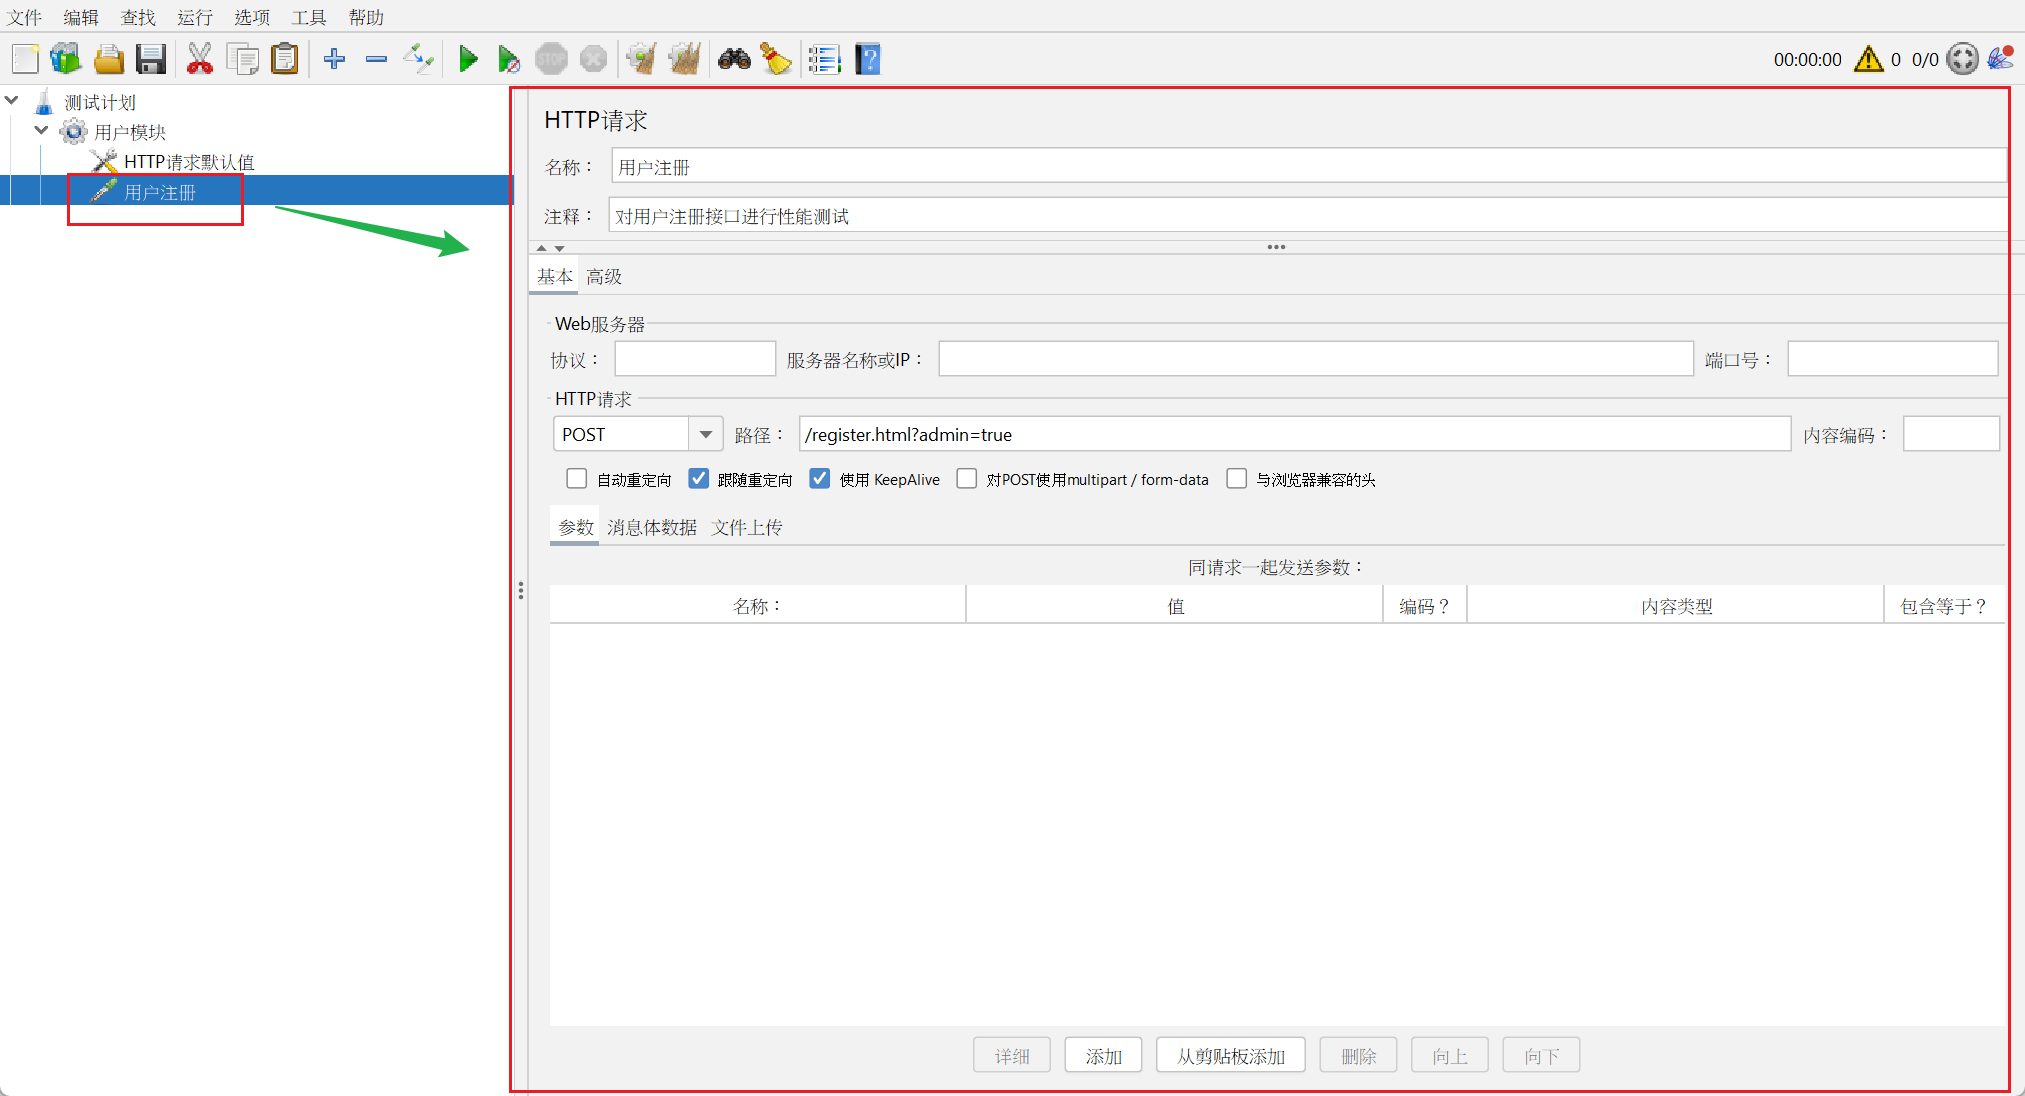Click the Cut scissors icon

tap(200, 59)
